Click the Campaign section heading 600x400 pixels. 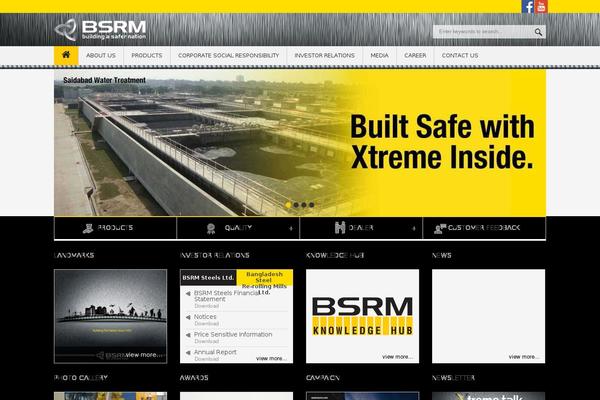click(x=323, y=378)
